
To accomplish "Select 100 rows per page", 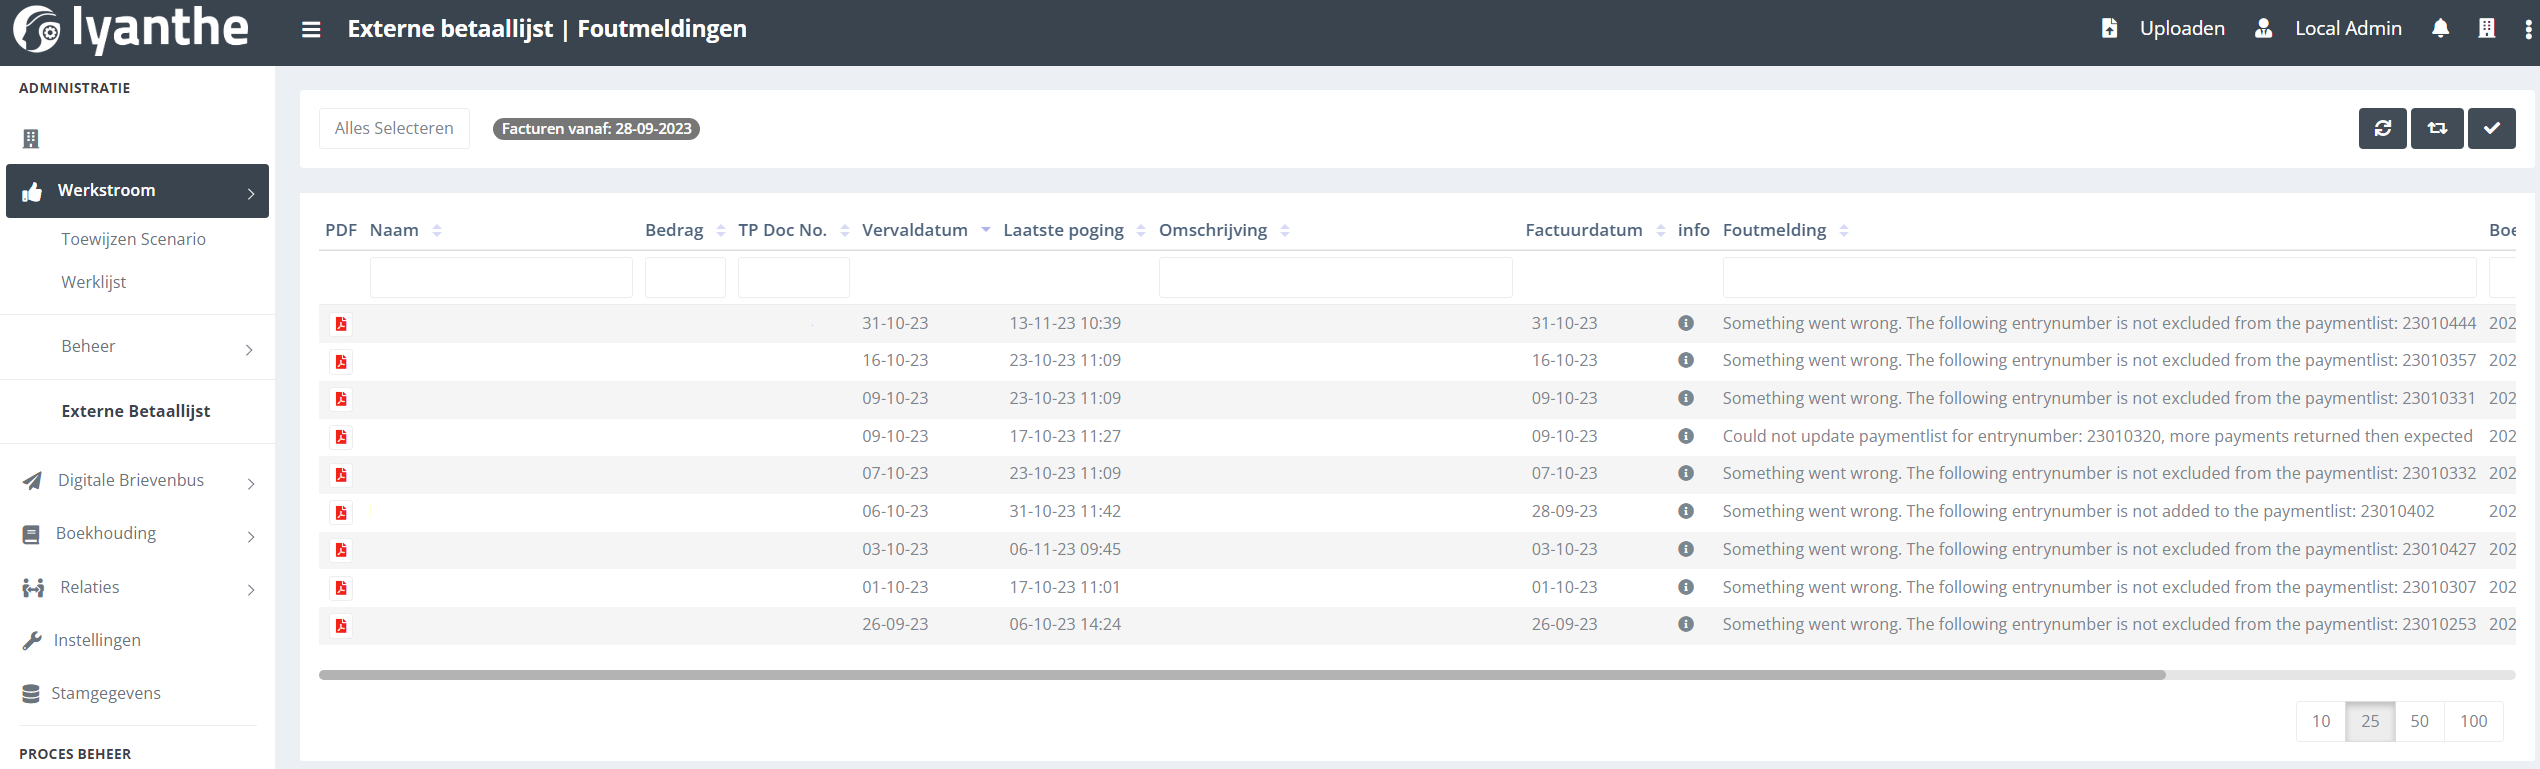I will click(x=2473, y=721).
